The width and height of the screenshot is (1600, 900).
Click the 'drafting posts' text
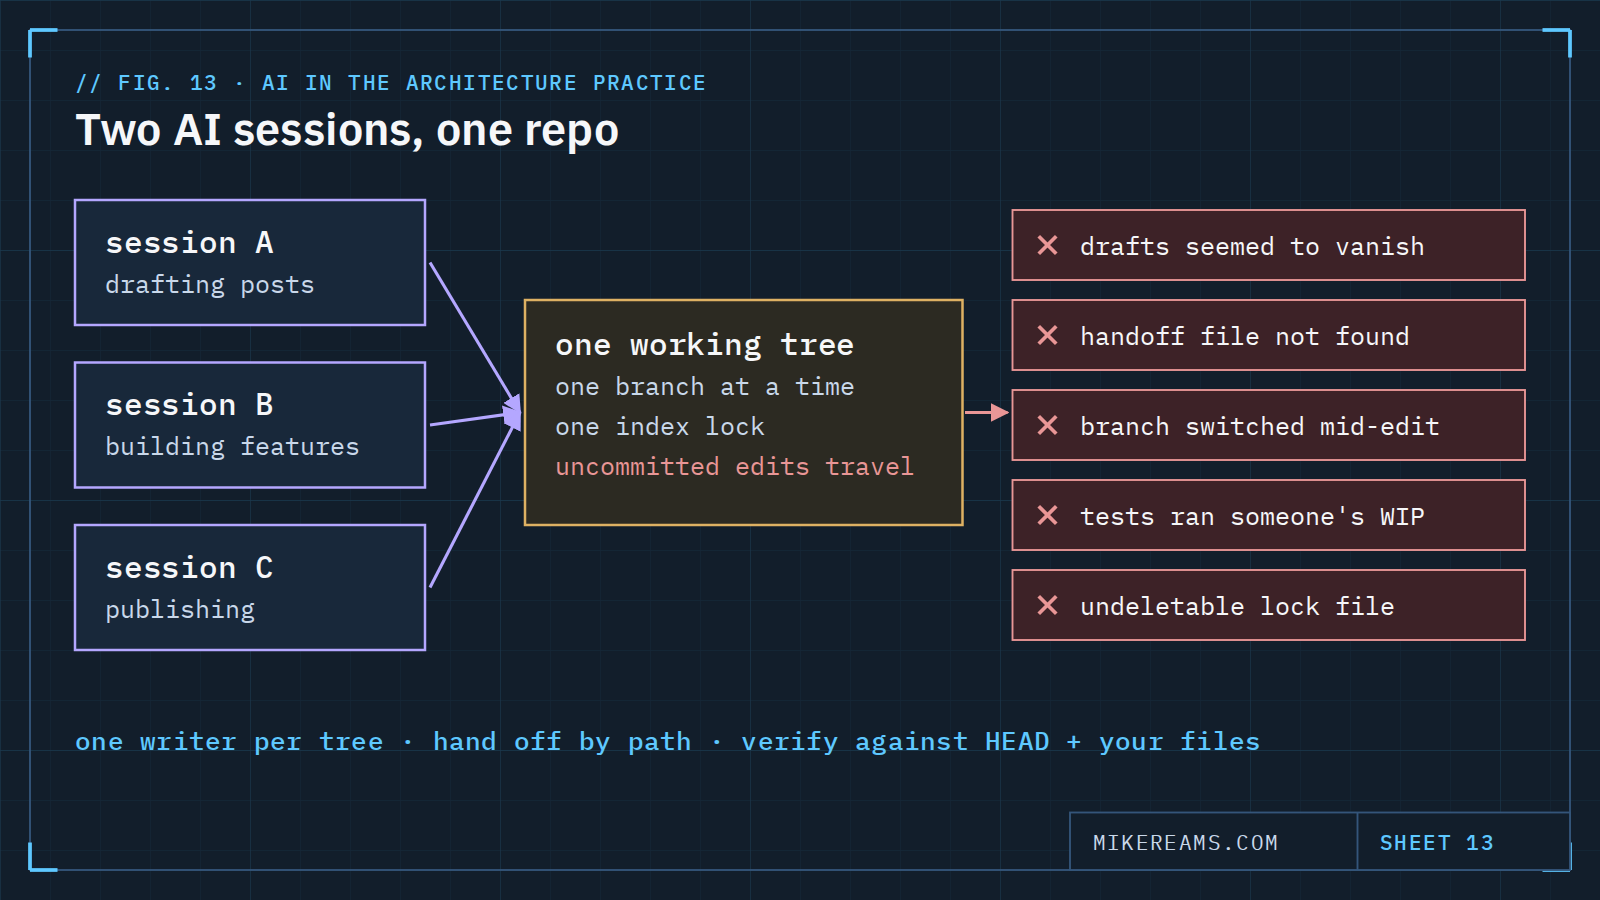click(x=210, y=285)
